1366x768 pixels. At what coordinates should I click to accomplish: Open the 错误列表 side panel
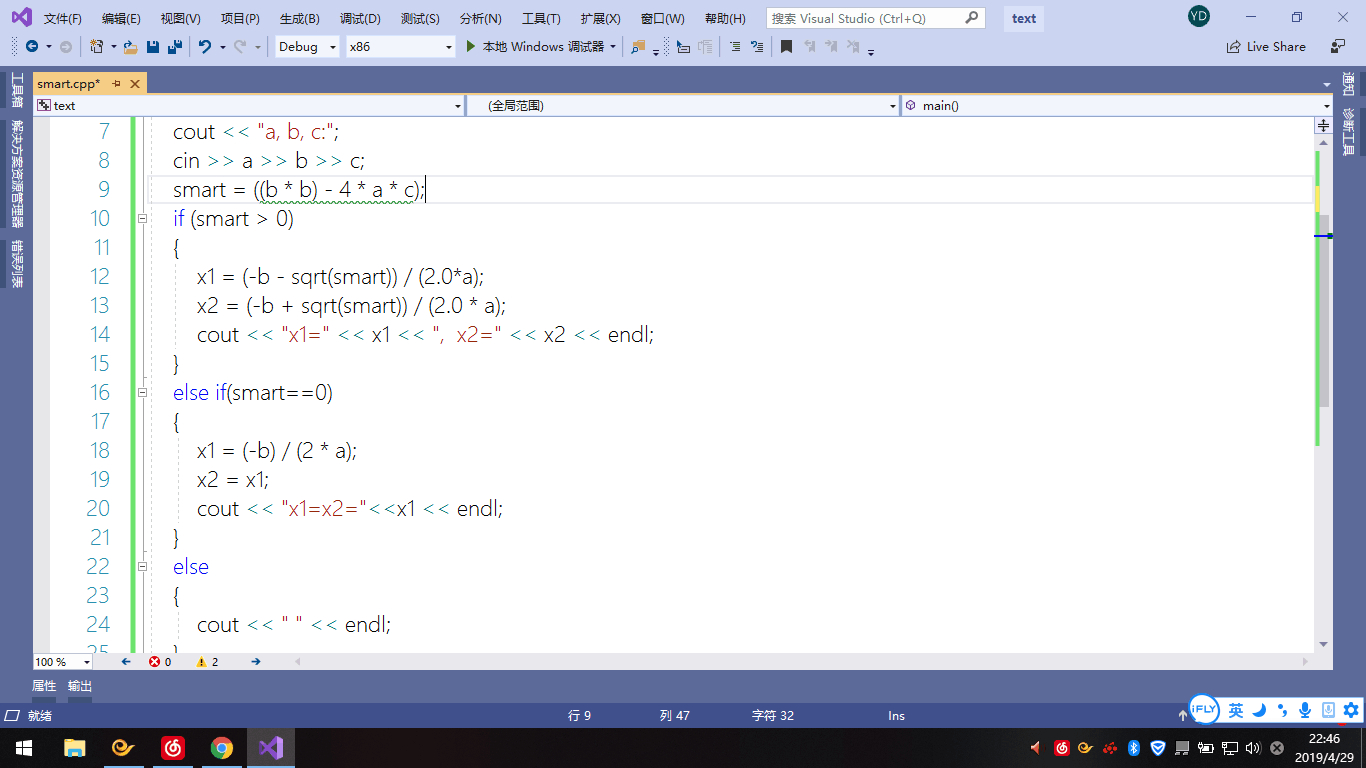point(16,264)
